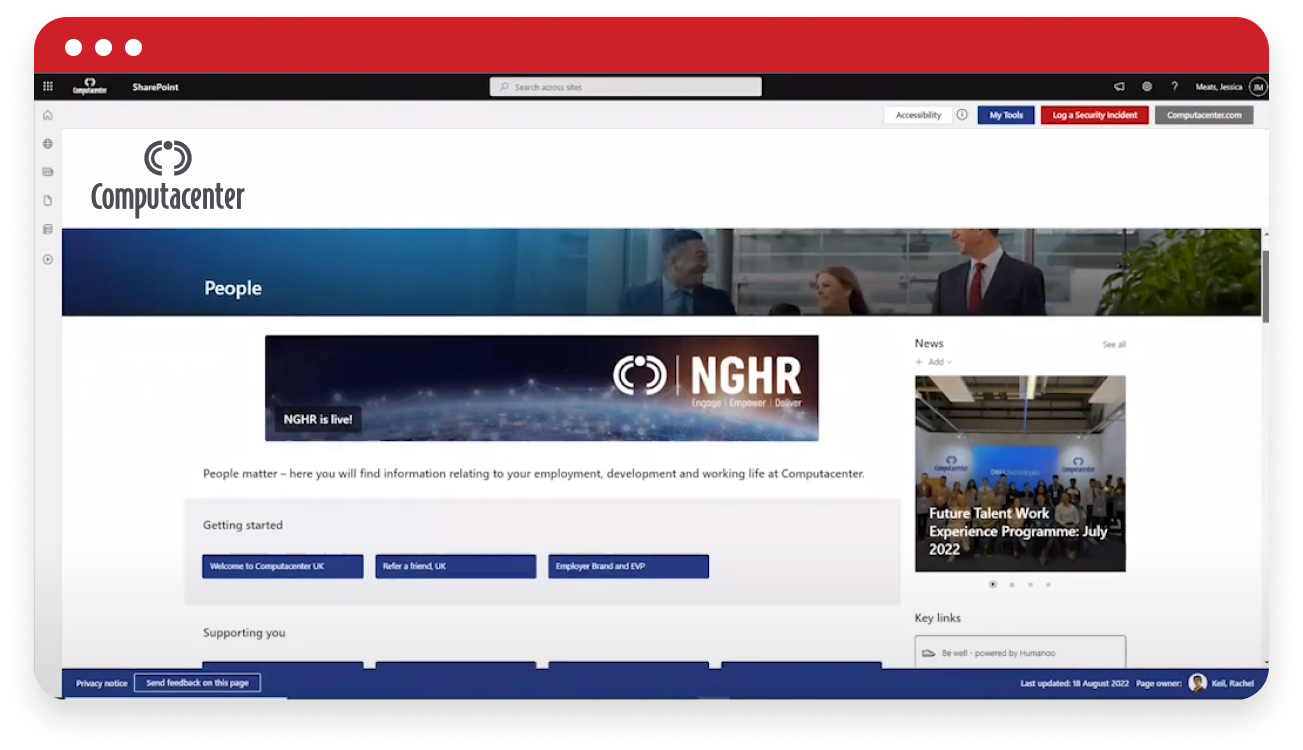This screenshot has height=750, width=1303.
Task: Open the Help question mark icon
Action: pos(1174,87)
